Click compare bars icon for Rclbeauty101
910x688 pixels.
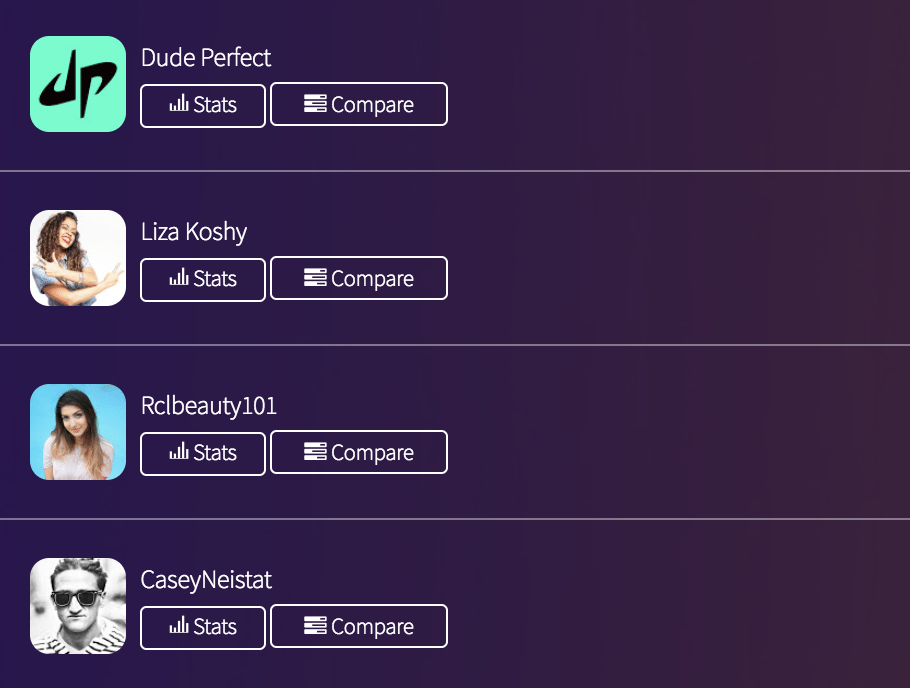[315, 452]
